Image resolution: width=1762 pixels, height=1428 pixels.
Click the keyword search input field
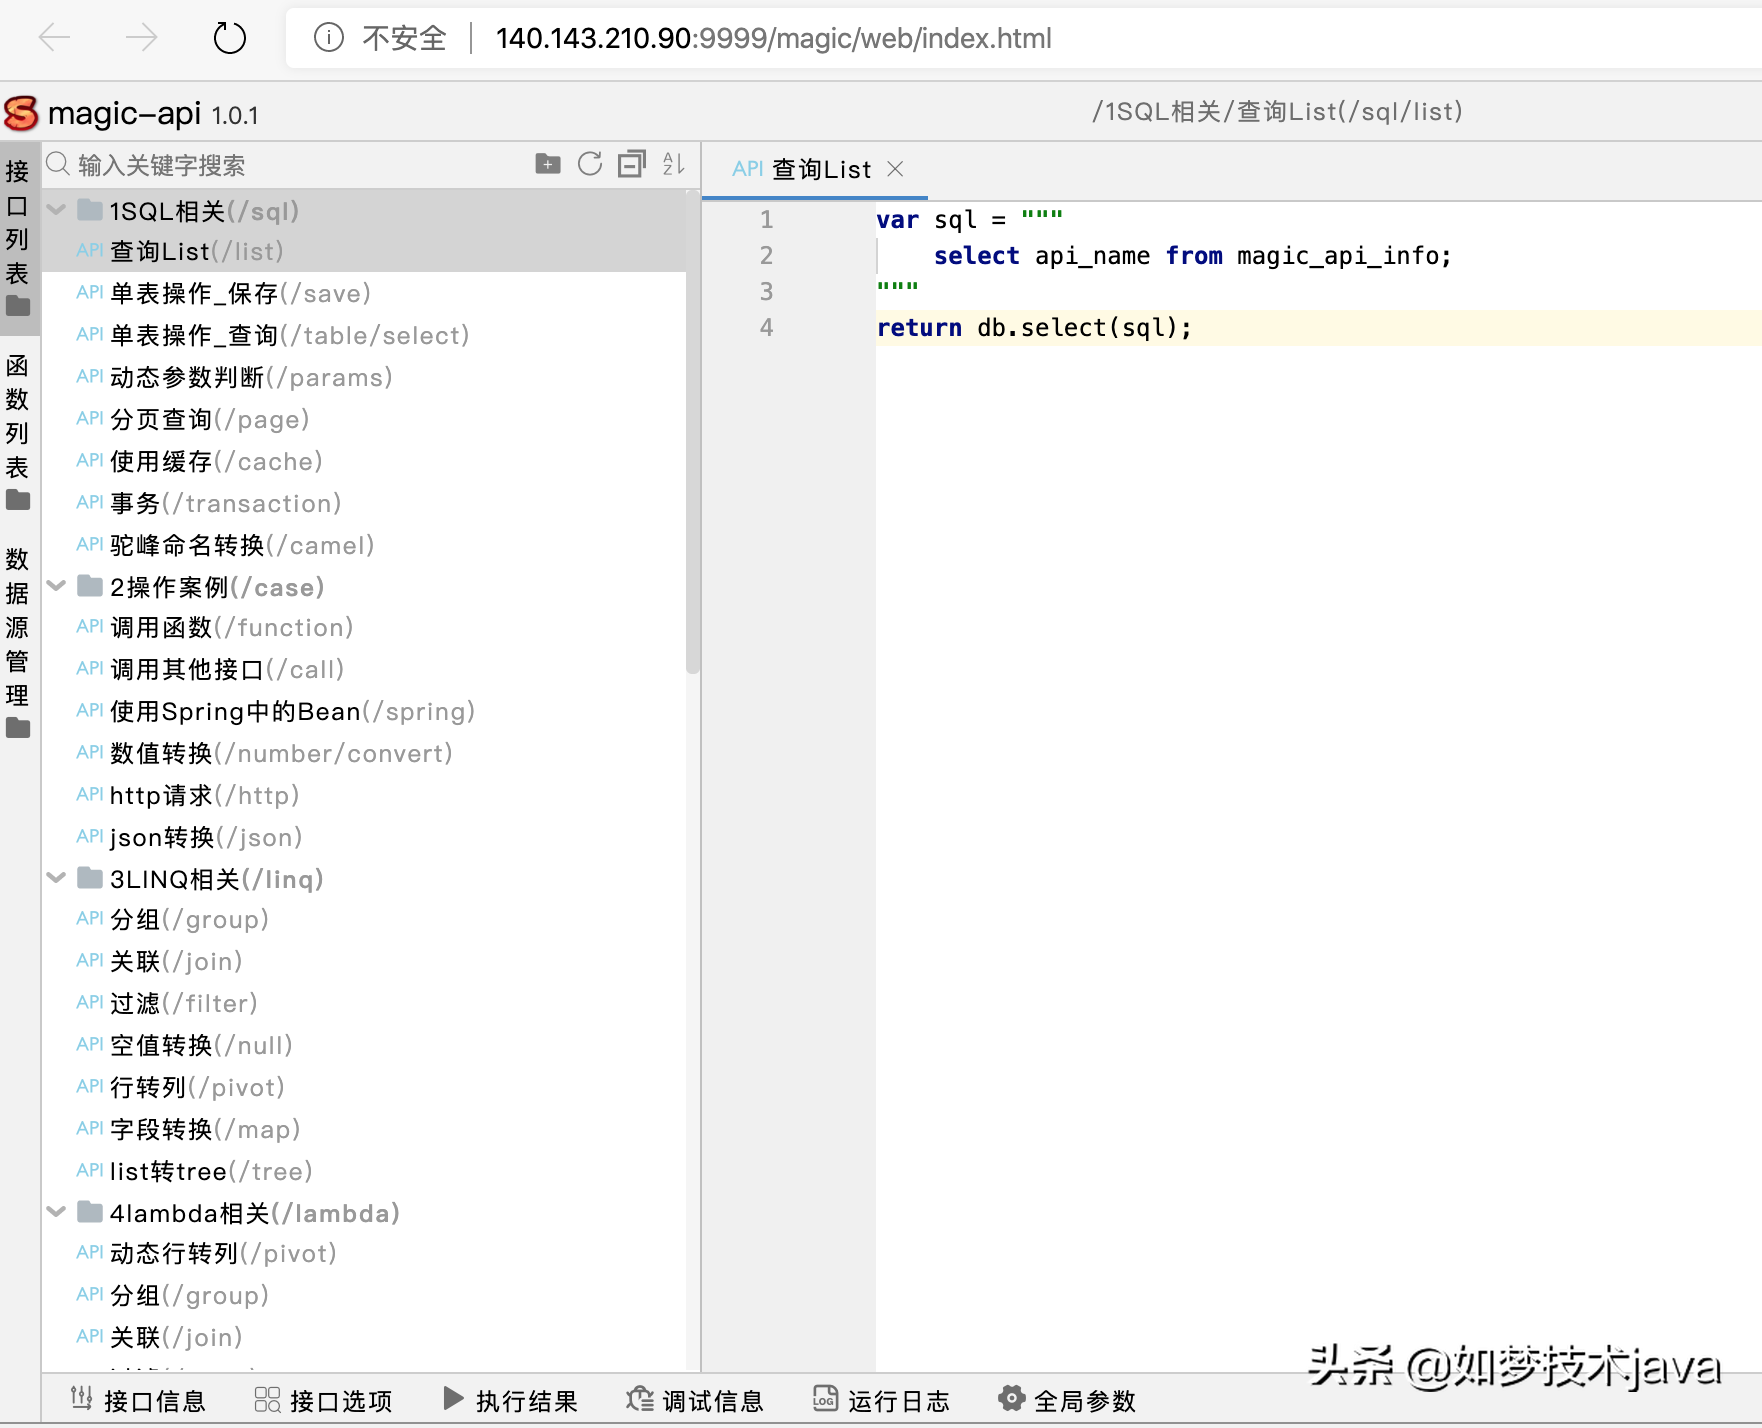[290, 165]
